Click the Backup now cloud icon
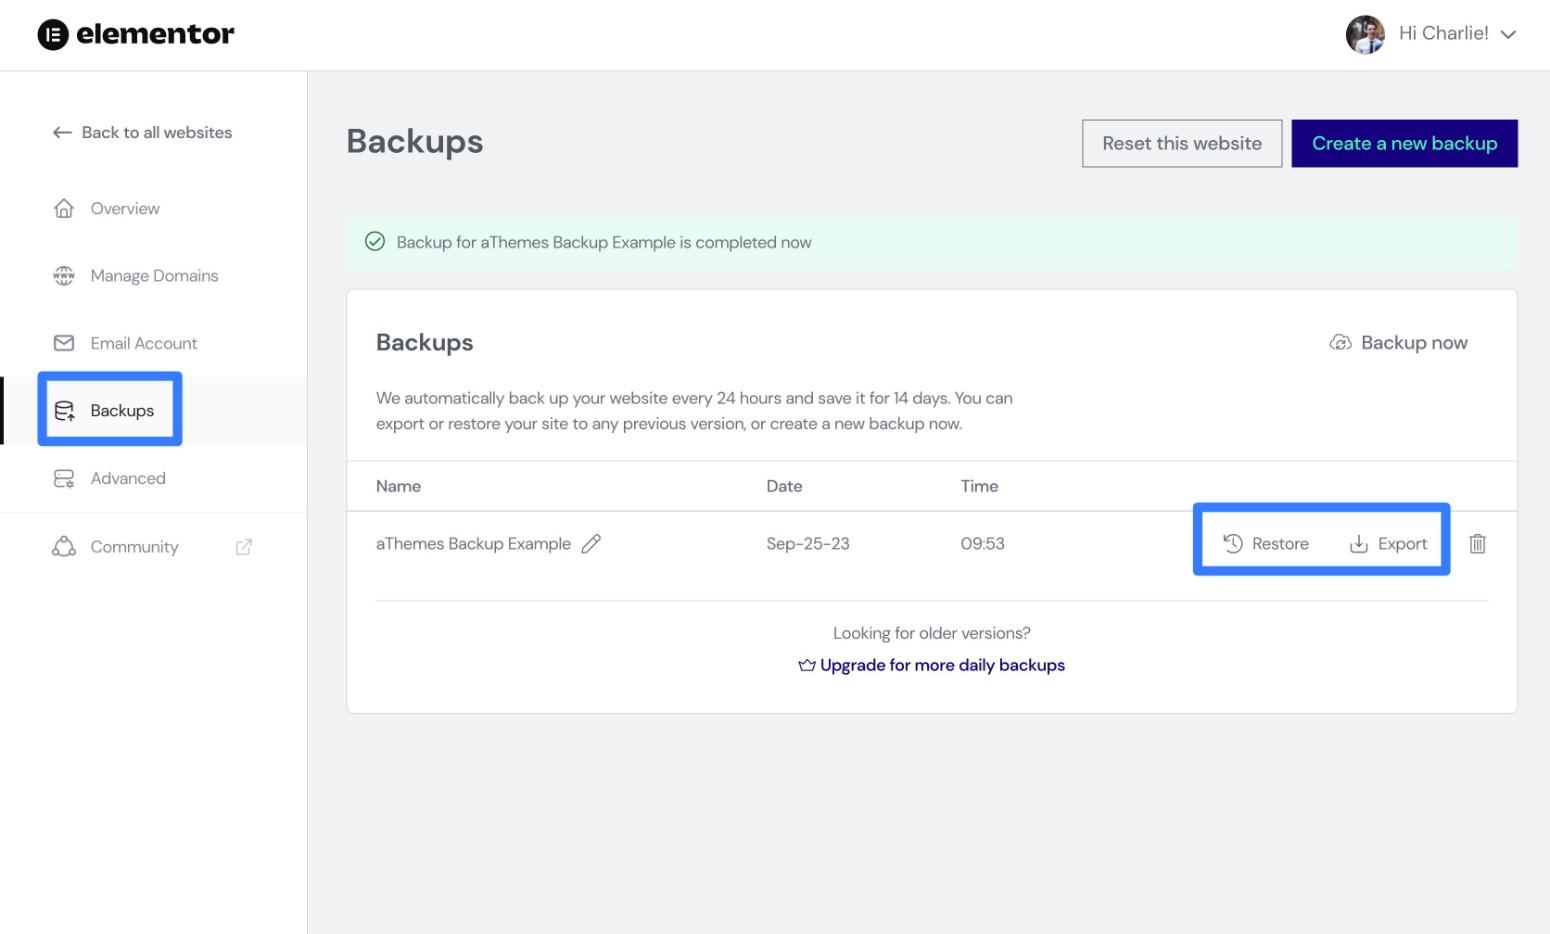 (1340, 343)
